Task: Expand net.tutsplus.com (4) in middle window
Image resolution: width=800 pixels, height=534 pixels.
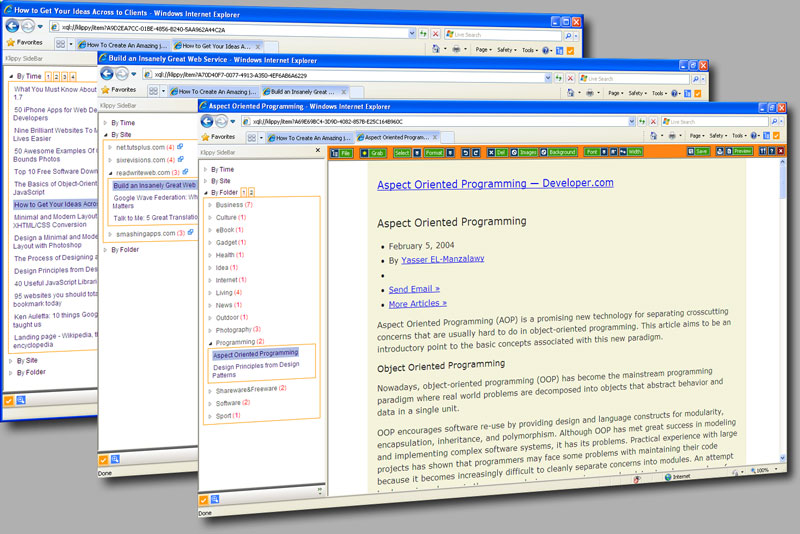Action: 110,147
